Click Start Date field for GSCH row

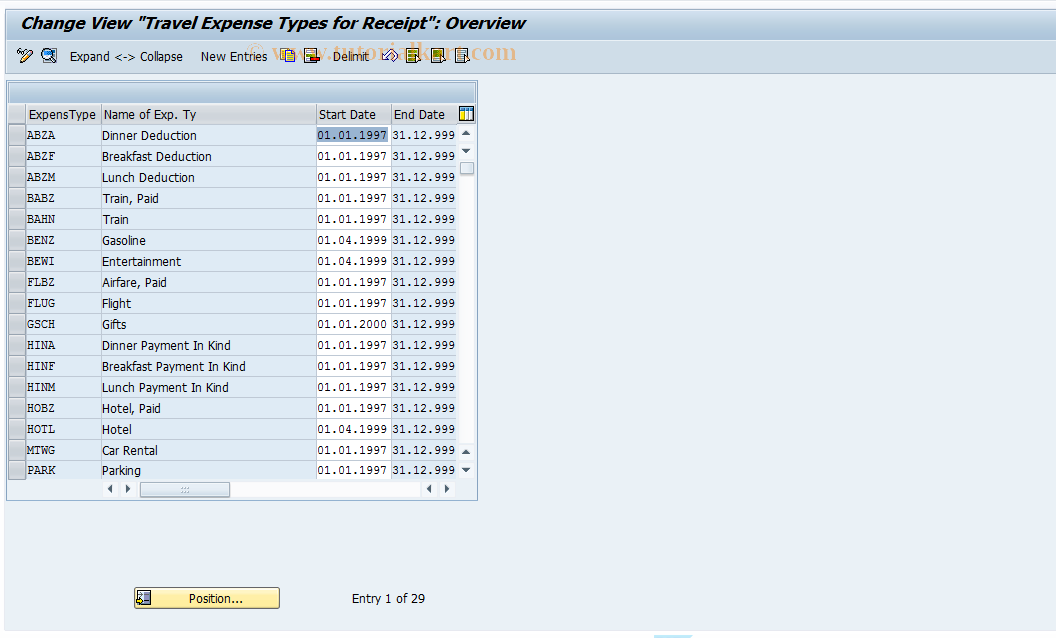pos(352,324)
